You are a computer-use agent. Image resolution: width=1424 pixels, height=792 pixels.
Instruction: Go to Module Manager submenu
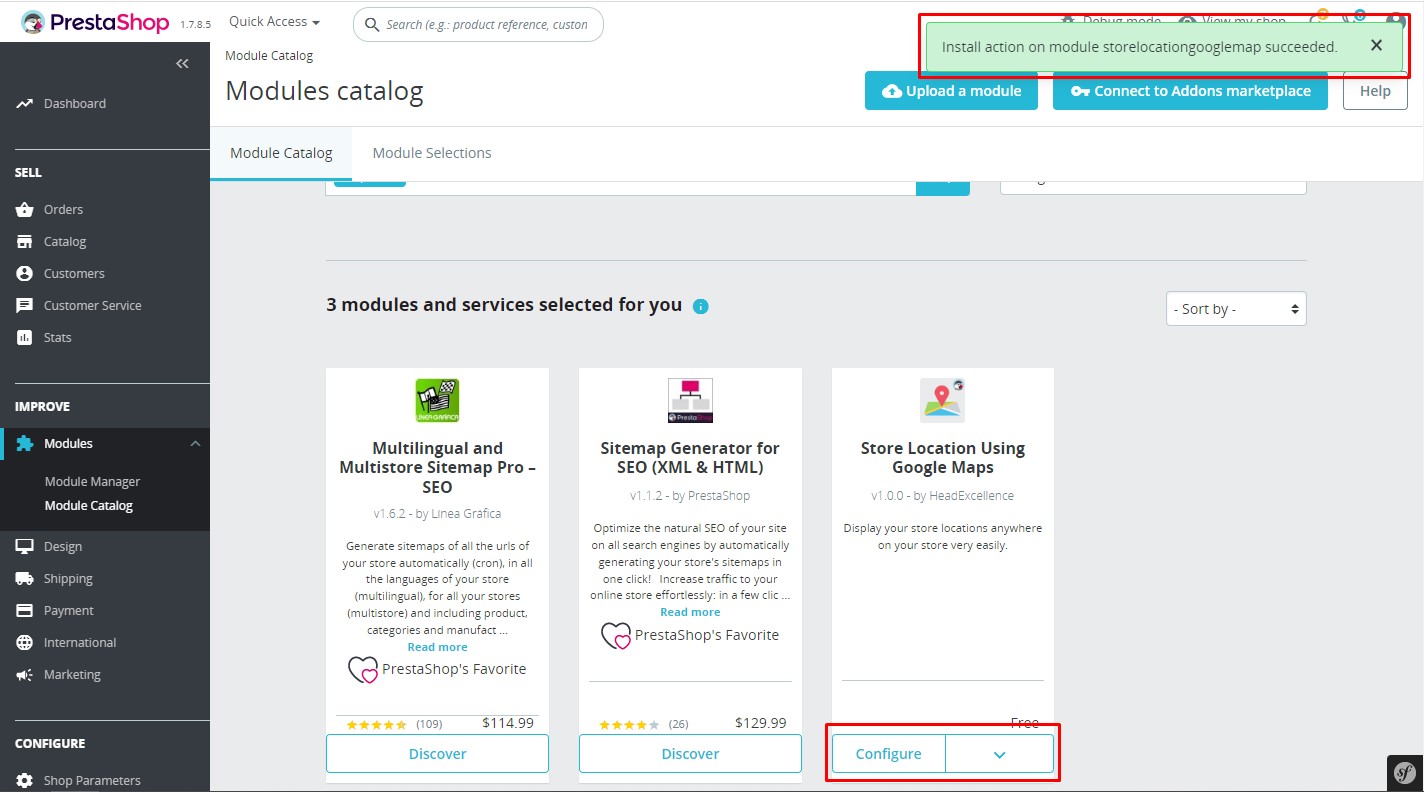92,481
